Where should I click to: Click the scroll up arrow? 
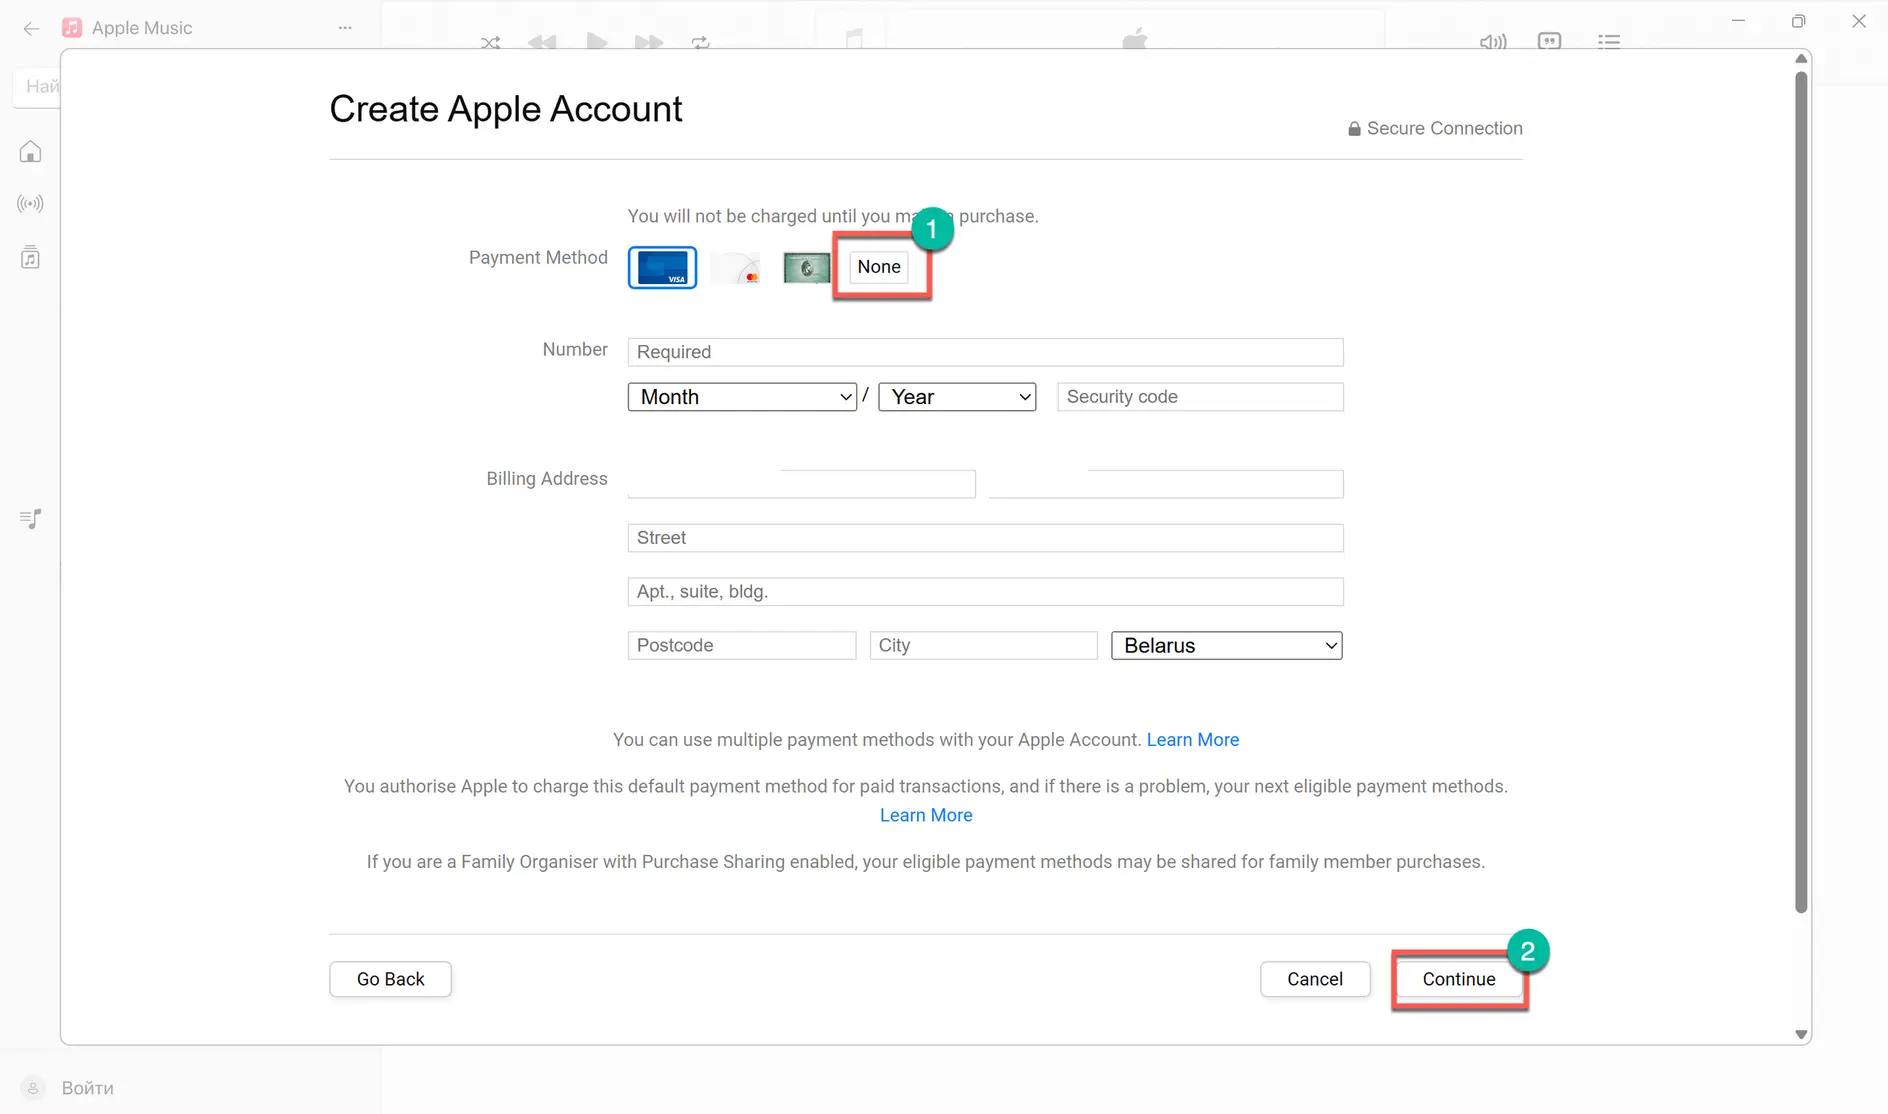[x=1801, y=59]
